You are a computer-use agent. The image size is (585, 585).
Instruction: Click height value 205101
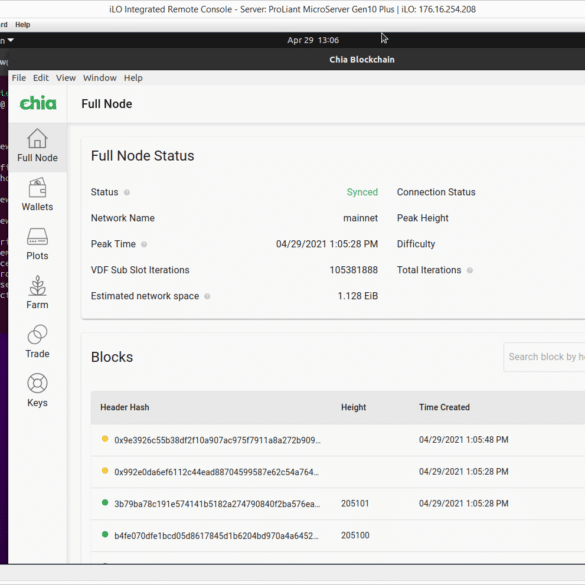tap(355, 504)
